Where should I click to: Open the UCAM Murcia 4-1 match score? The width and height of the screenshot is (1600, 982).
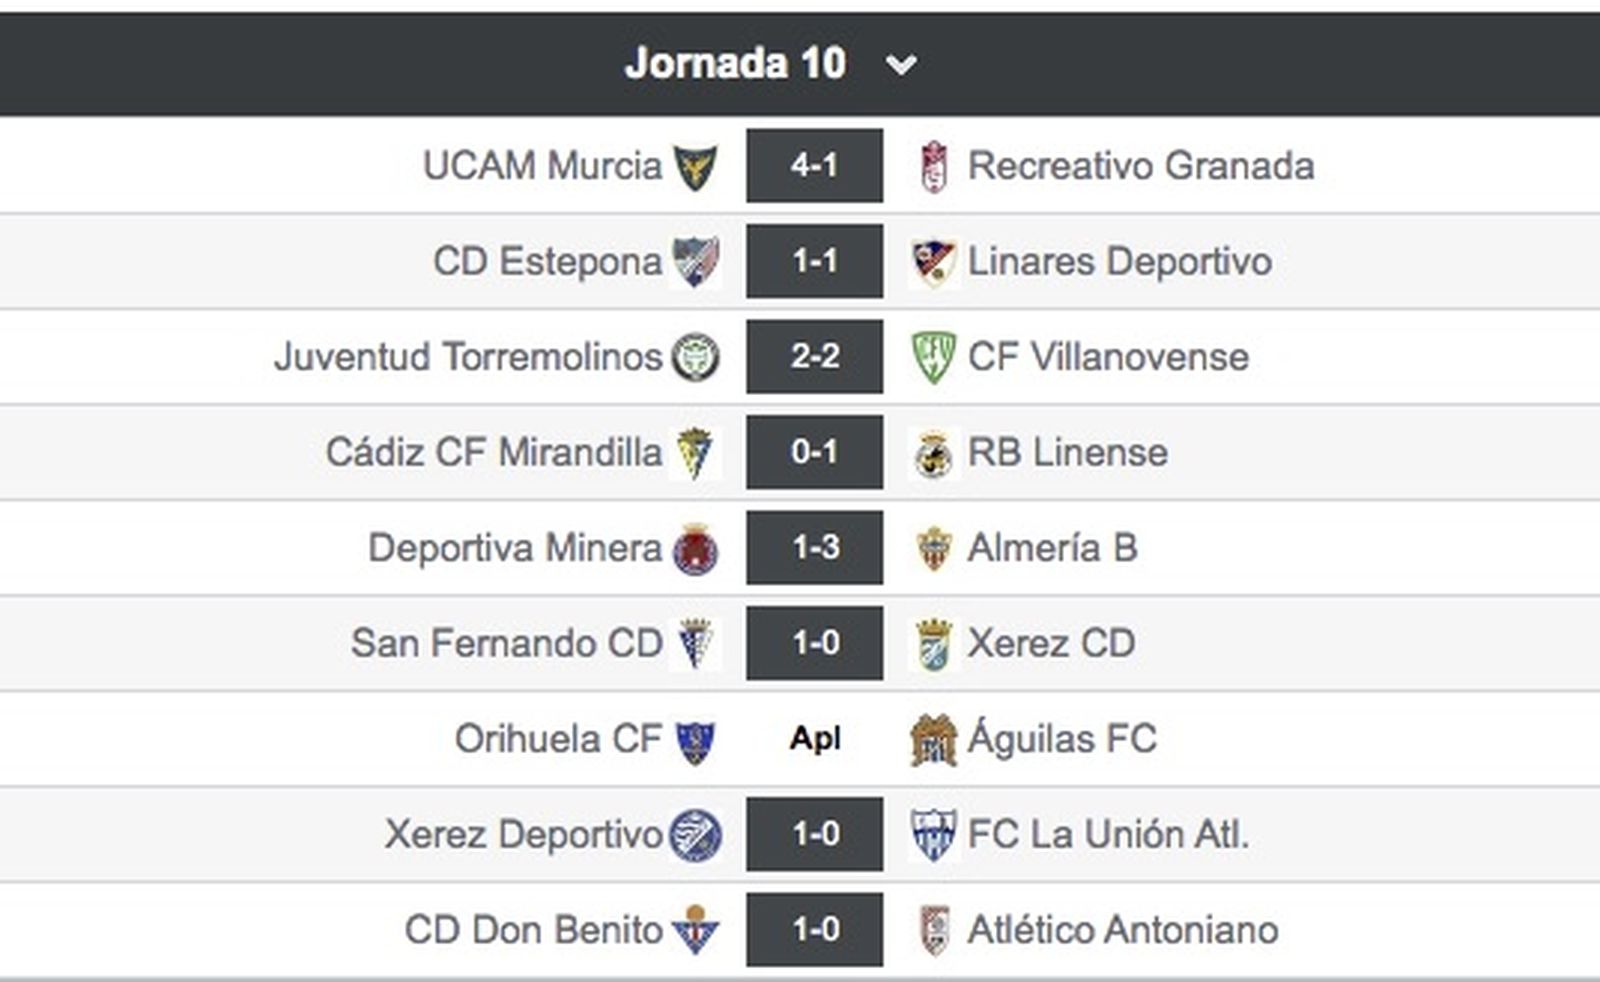814,165
